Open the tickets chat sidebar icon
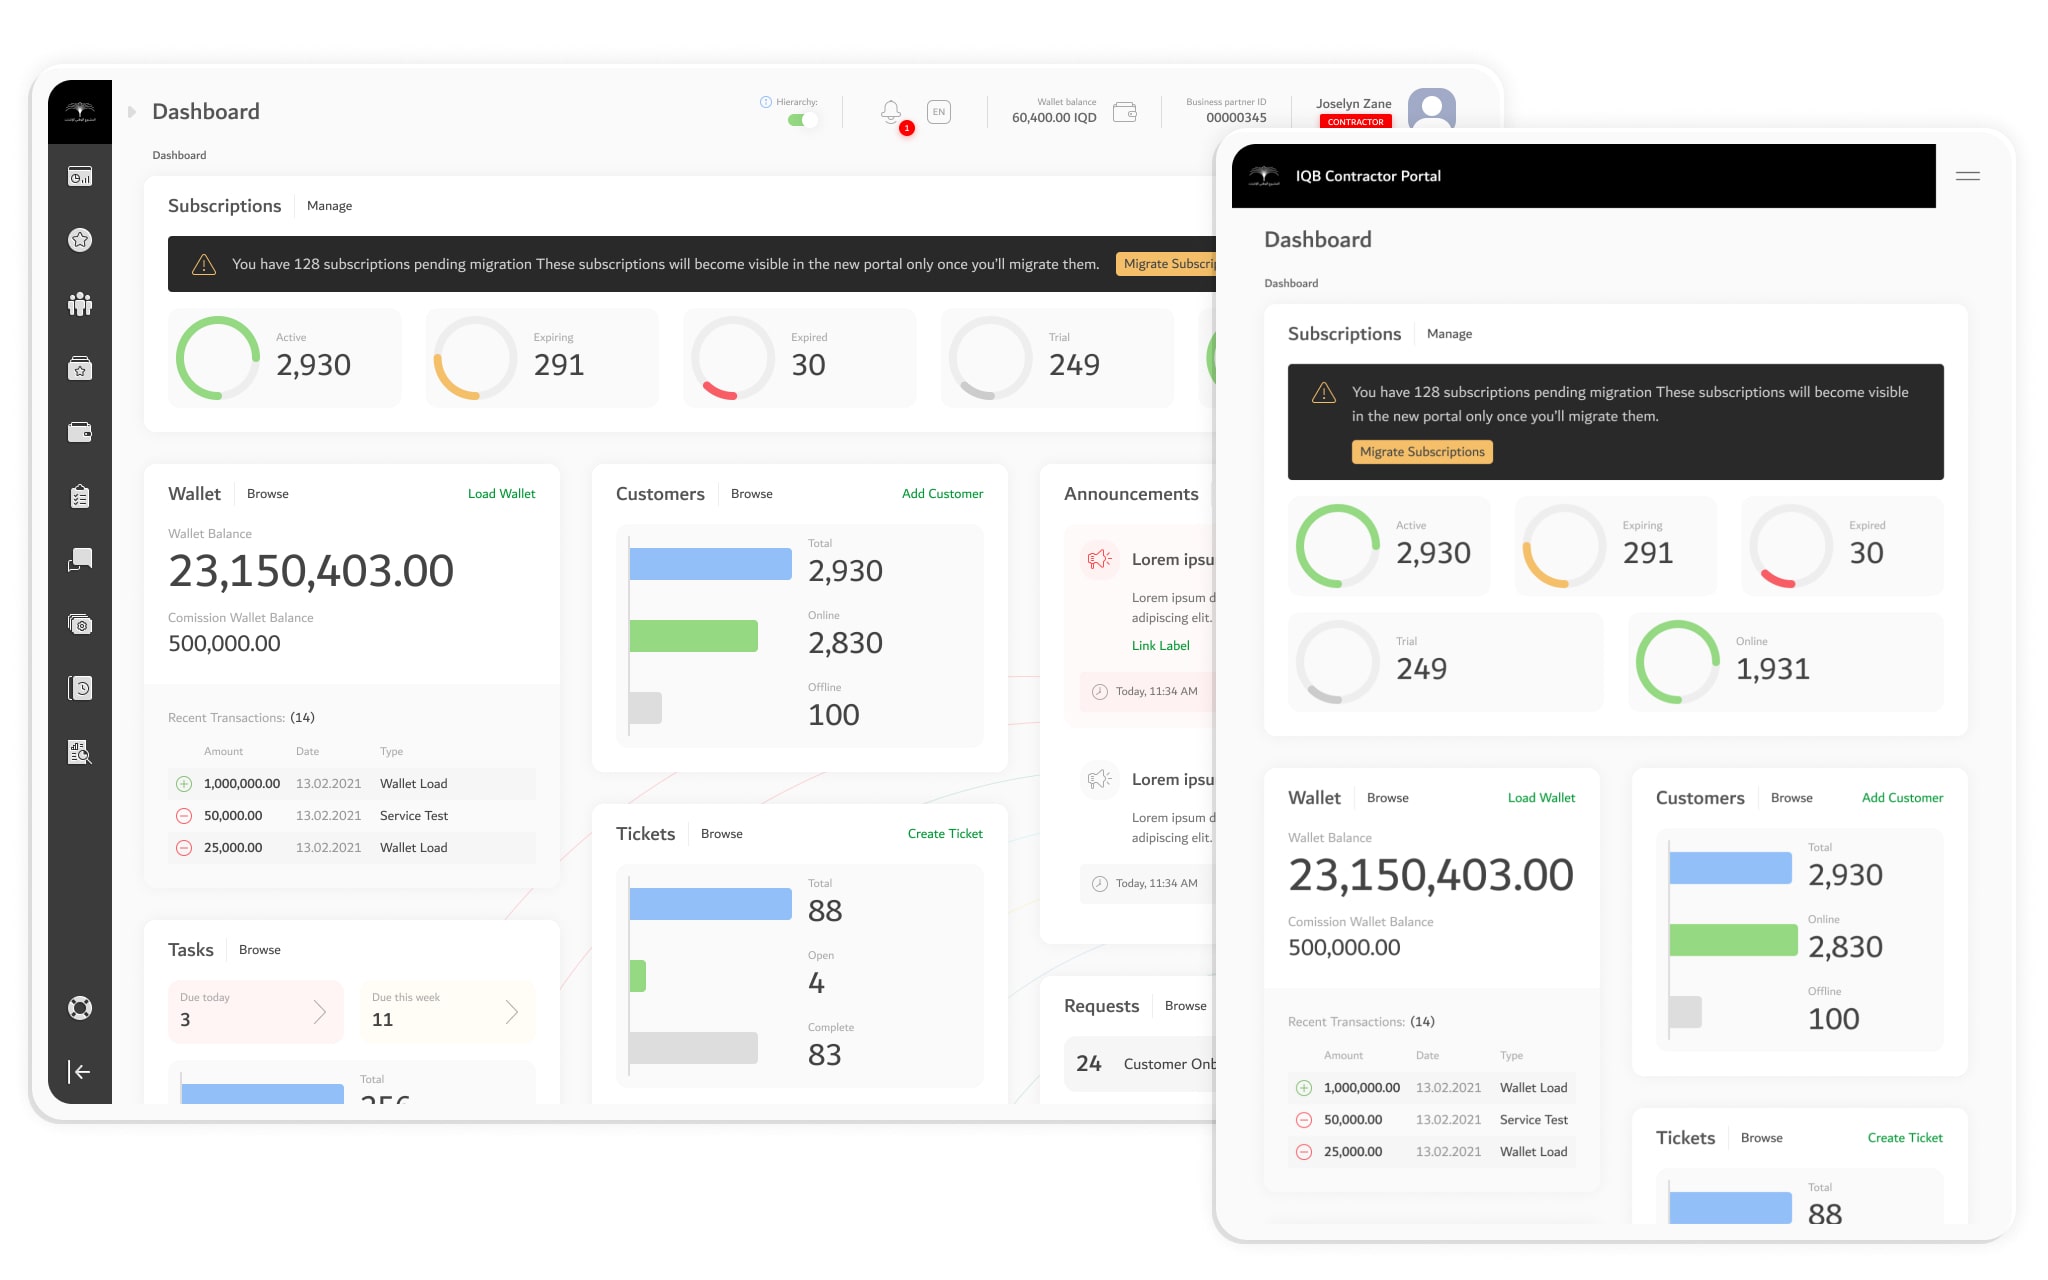The width and height of the screenshot is (2048, 1280). point(80,560)
